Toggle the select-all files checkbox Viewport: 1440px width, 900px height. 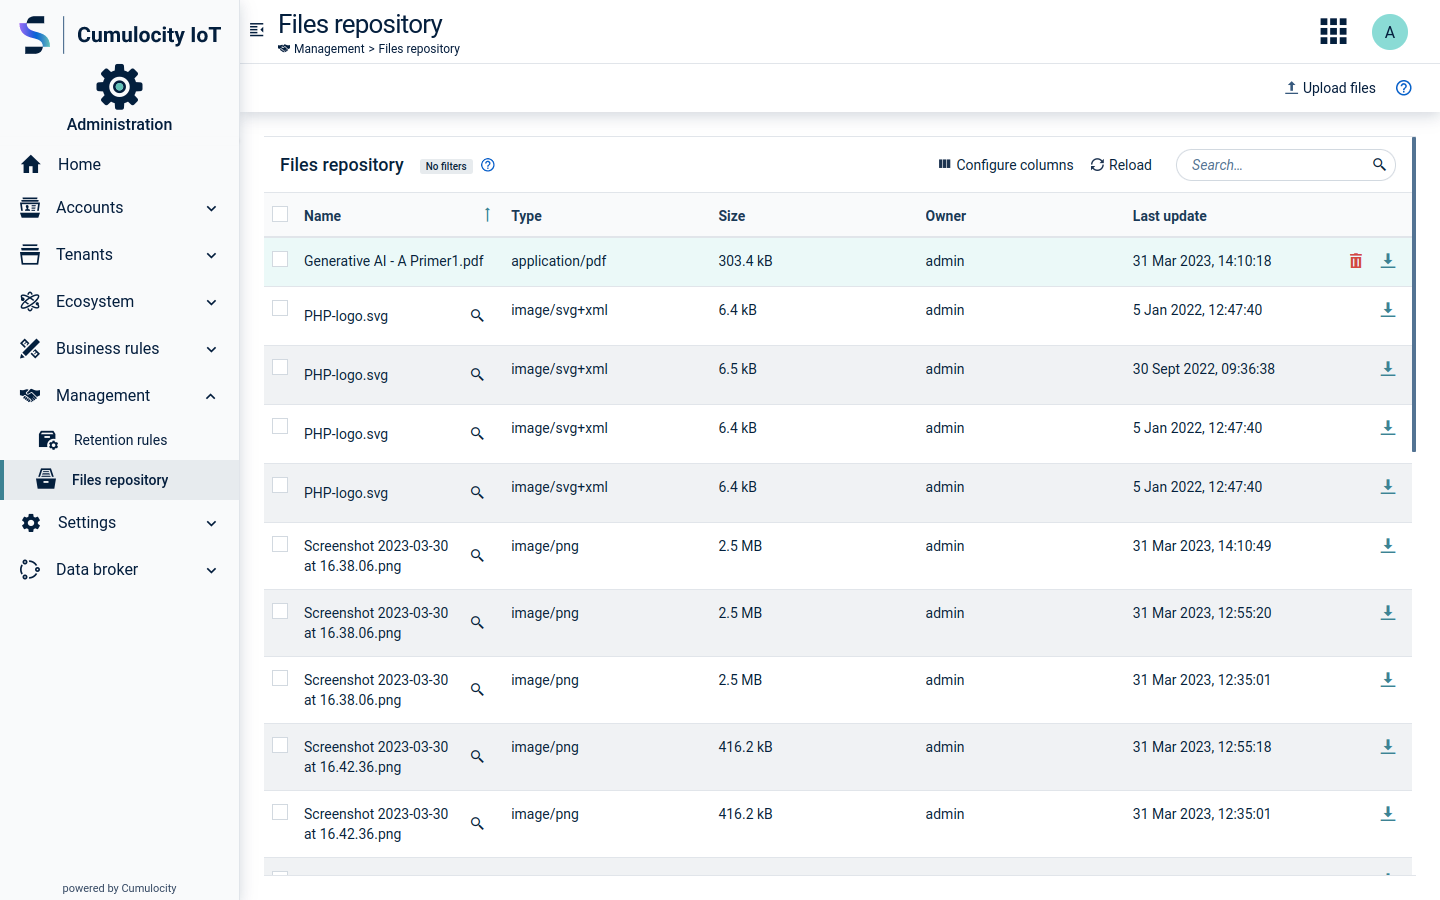(x=280, y=214)
